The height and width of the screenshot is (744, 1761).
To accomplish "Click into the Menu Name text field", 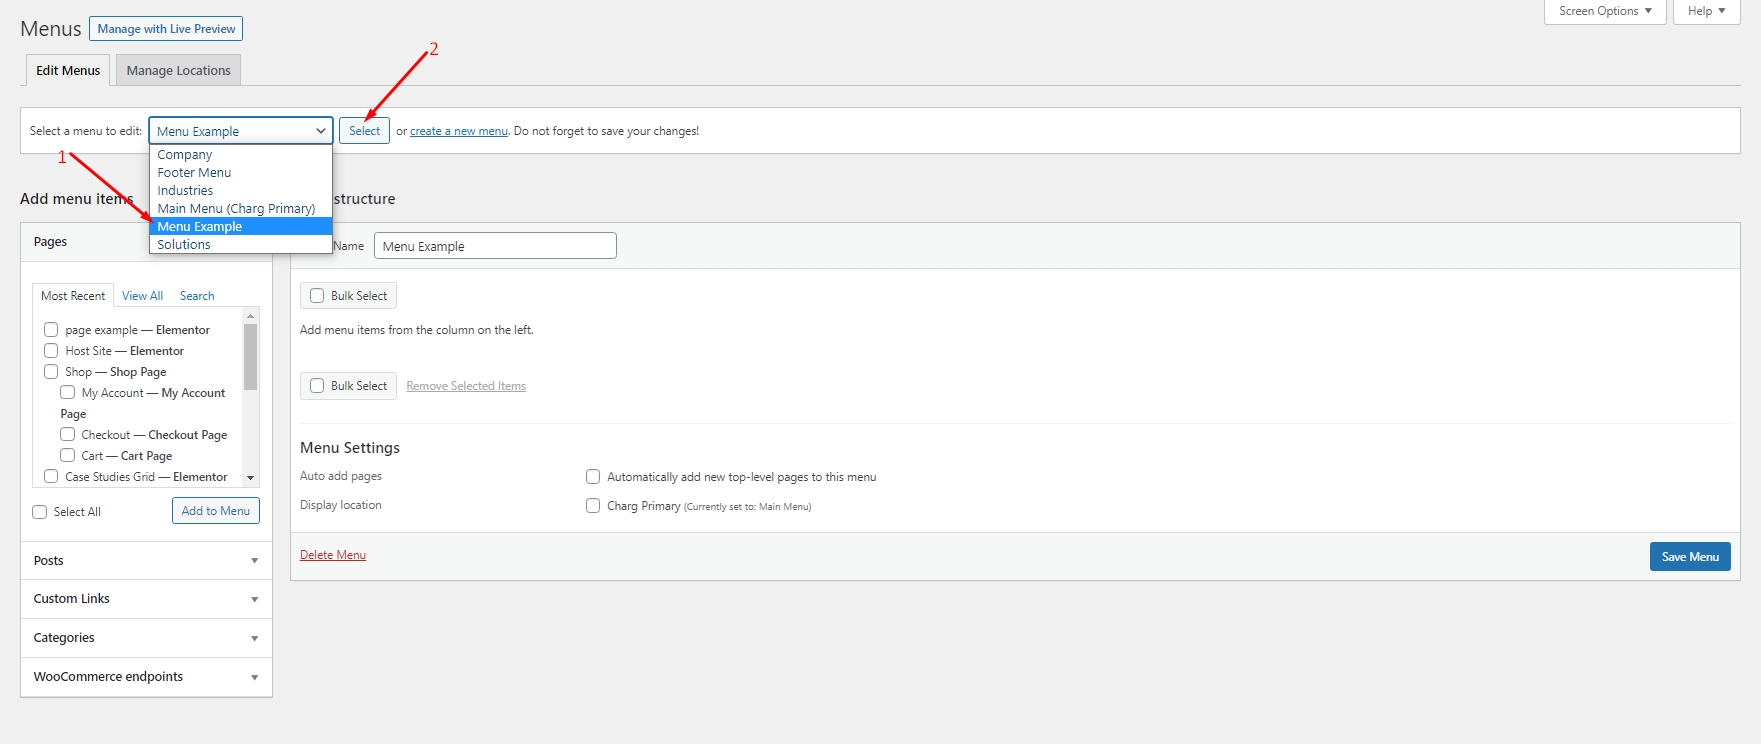I will [x=495, y=246].
